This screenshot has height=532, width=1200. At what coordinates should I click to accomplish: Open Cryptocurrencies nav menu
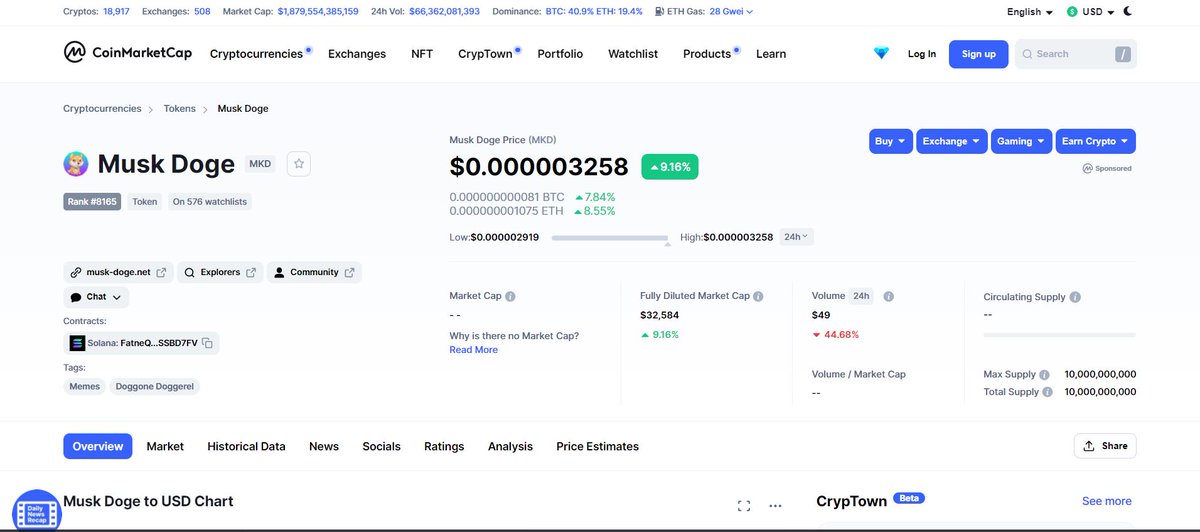[258, 54]
